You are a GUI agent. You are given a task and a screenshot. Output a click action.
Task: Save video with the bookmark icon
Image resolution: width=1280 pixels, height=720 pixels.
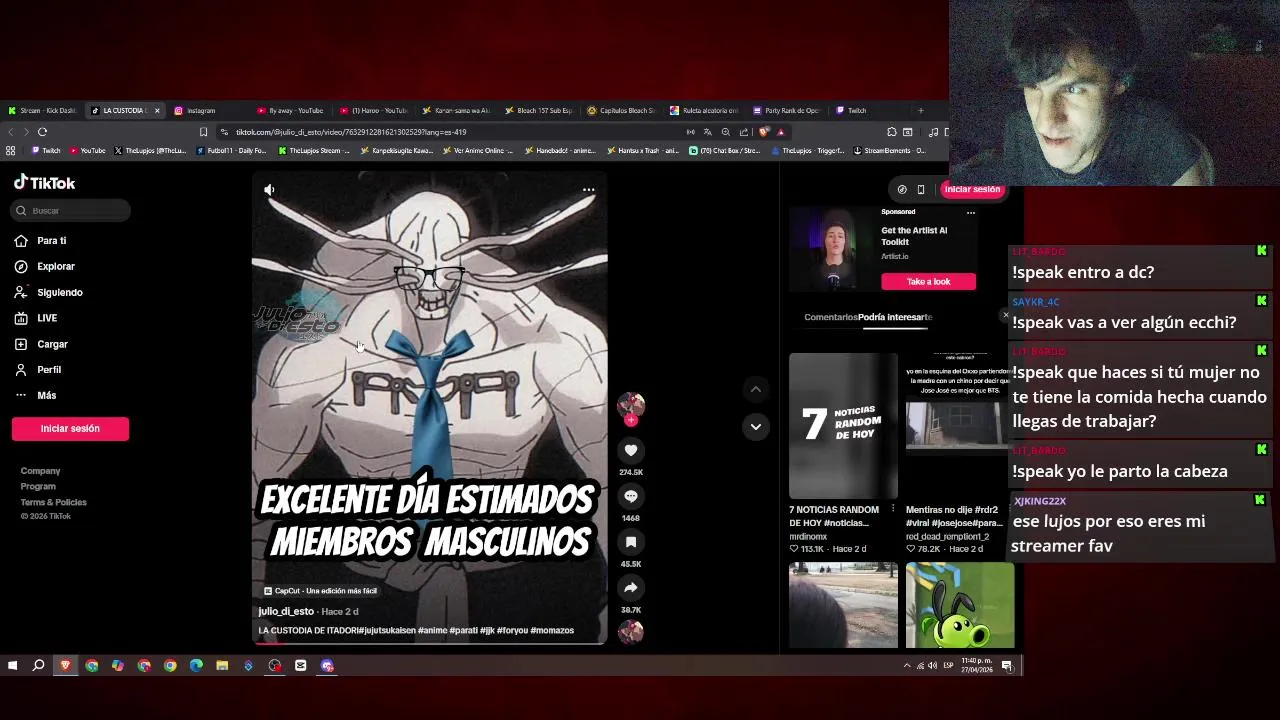[631, 543]
